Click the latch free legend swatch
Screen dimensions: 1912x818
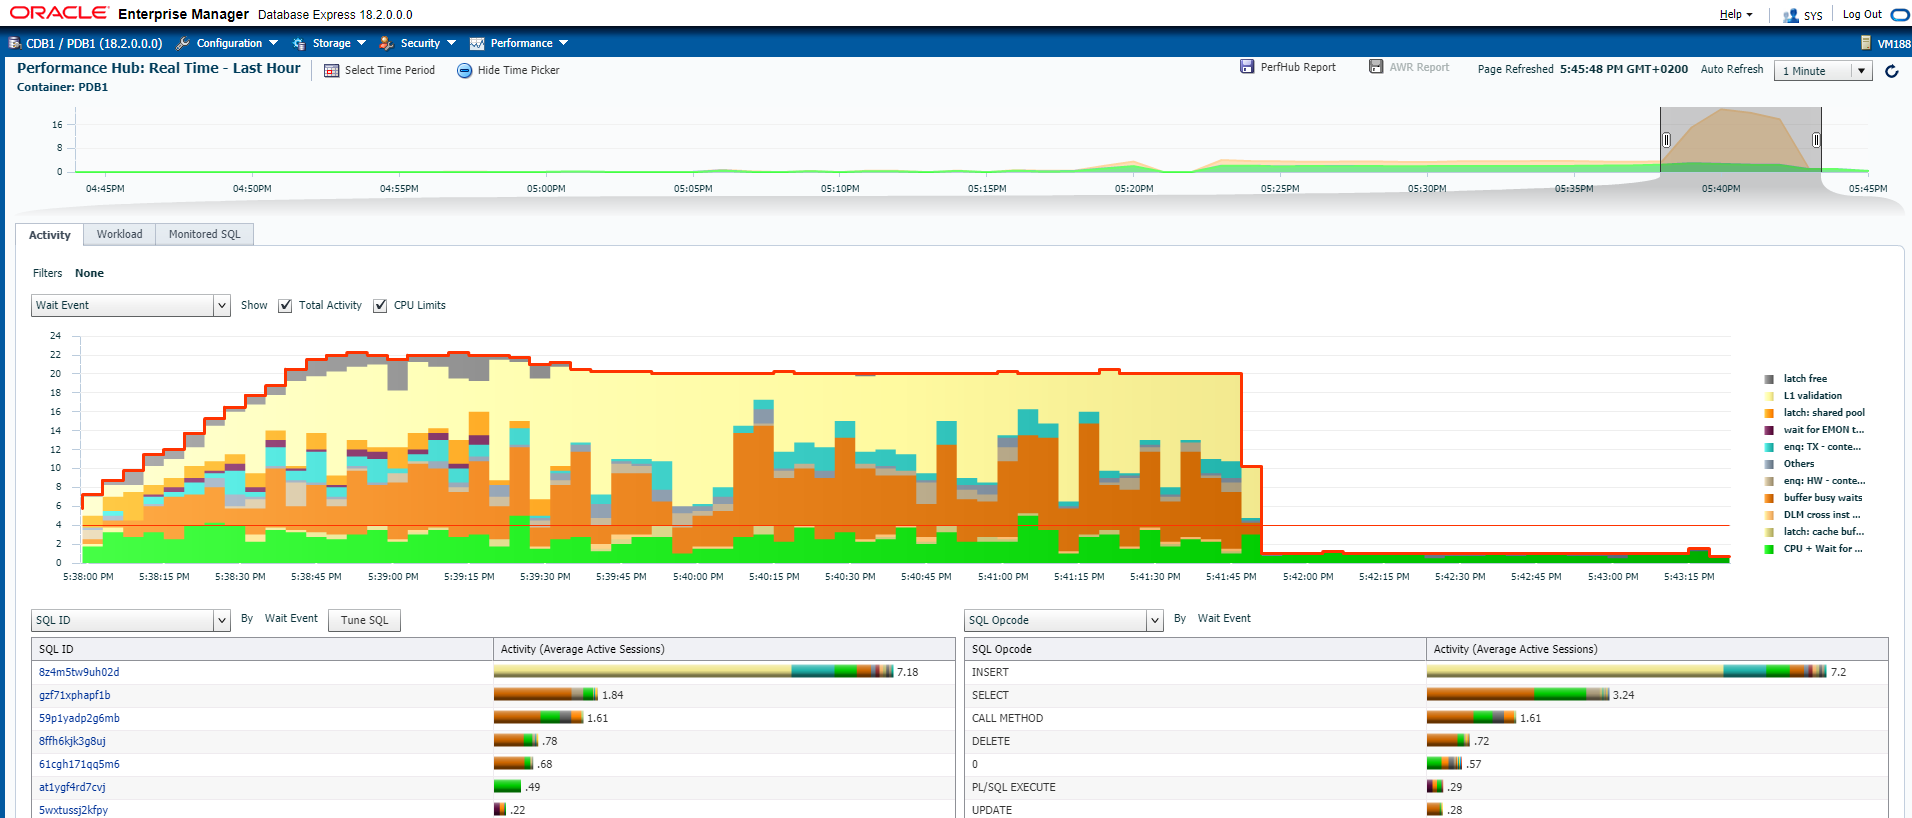[x=1769, y=379]
